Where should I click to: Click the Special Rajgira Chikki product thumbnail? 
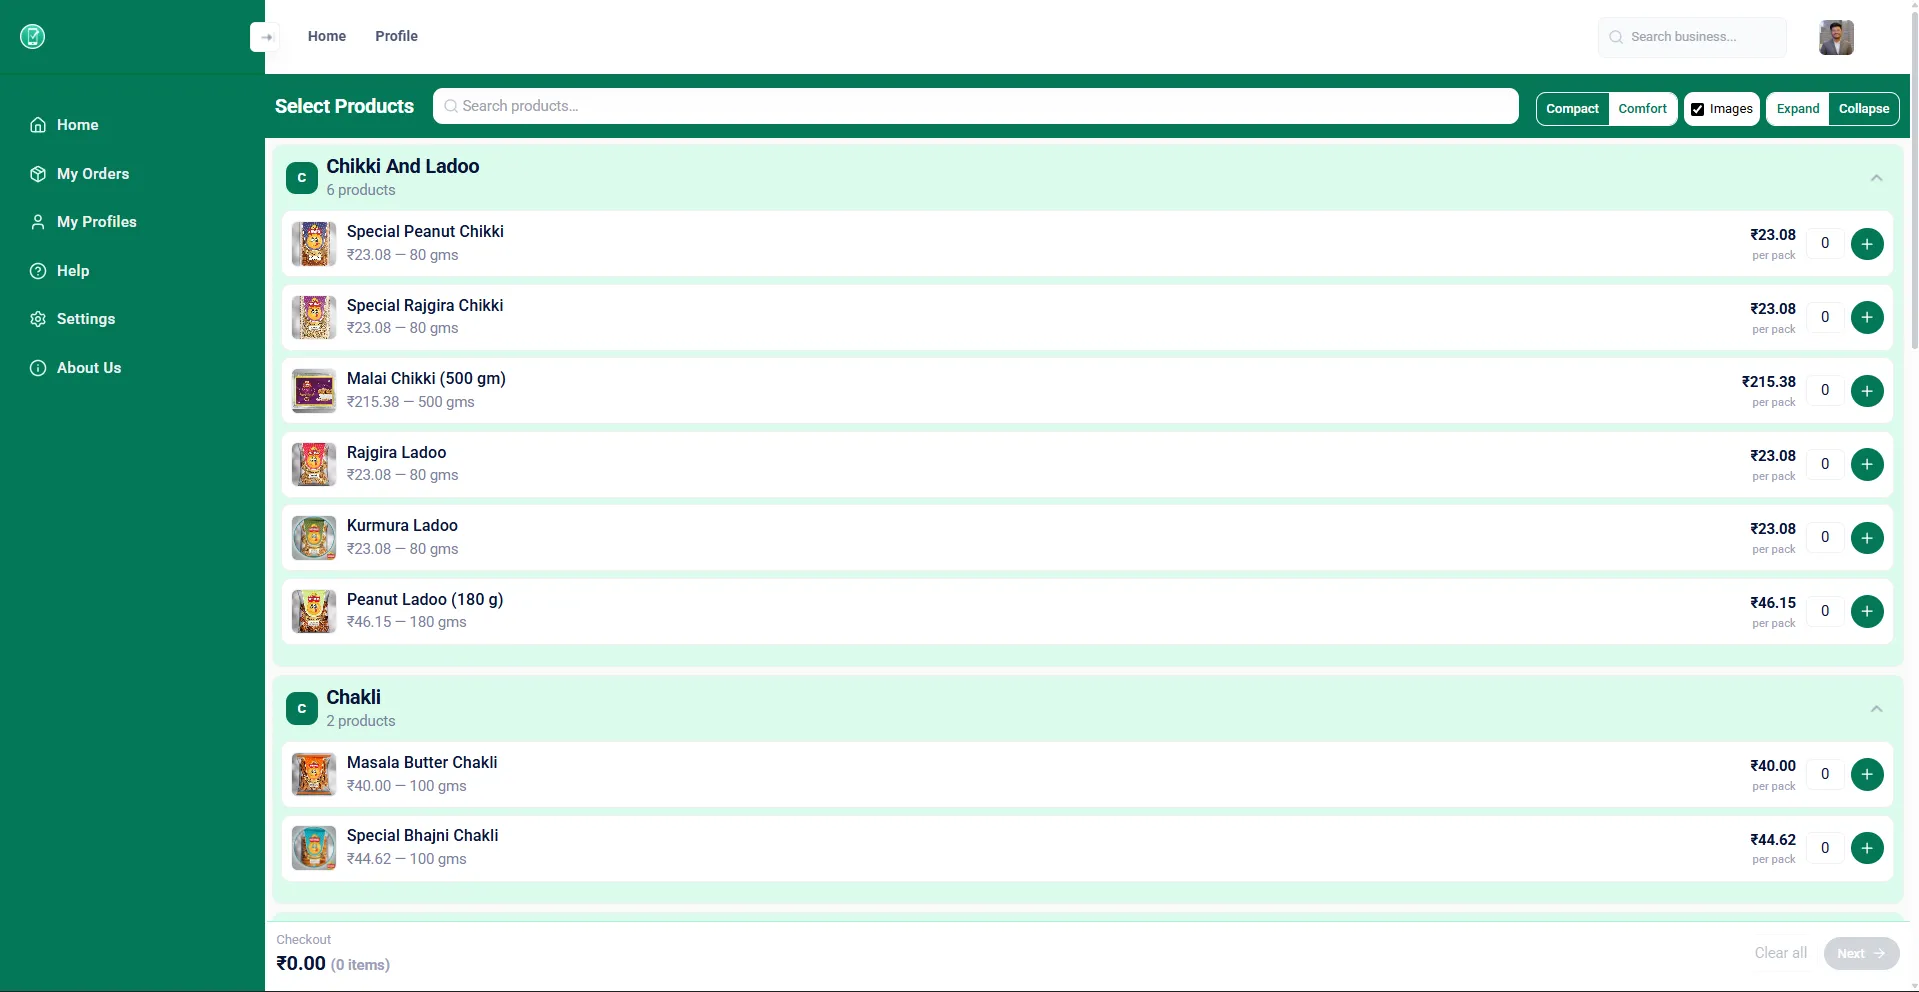(314, 317)
